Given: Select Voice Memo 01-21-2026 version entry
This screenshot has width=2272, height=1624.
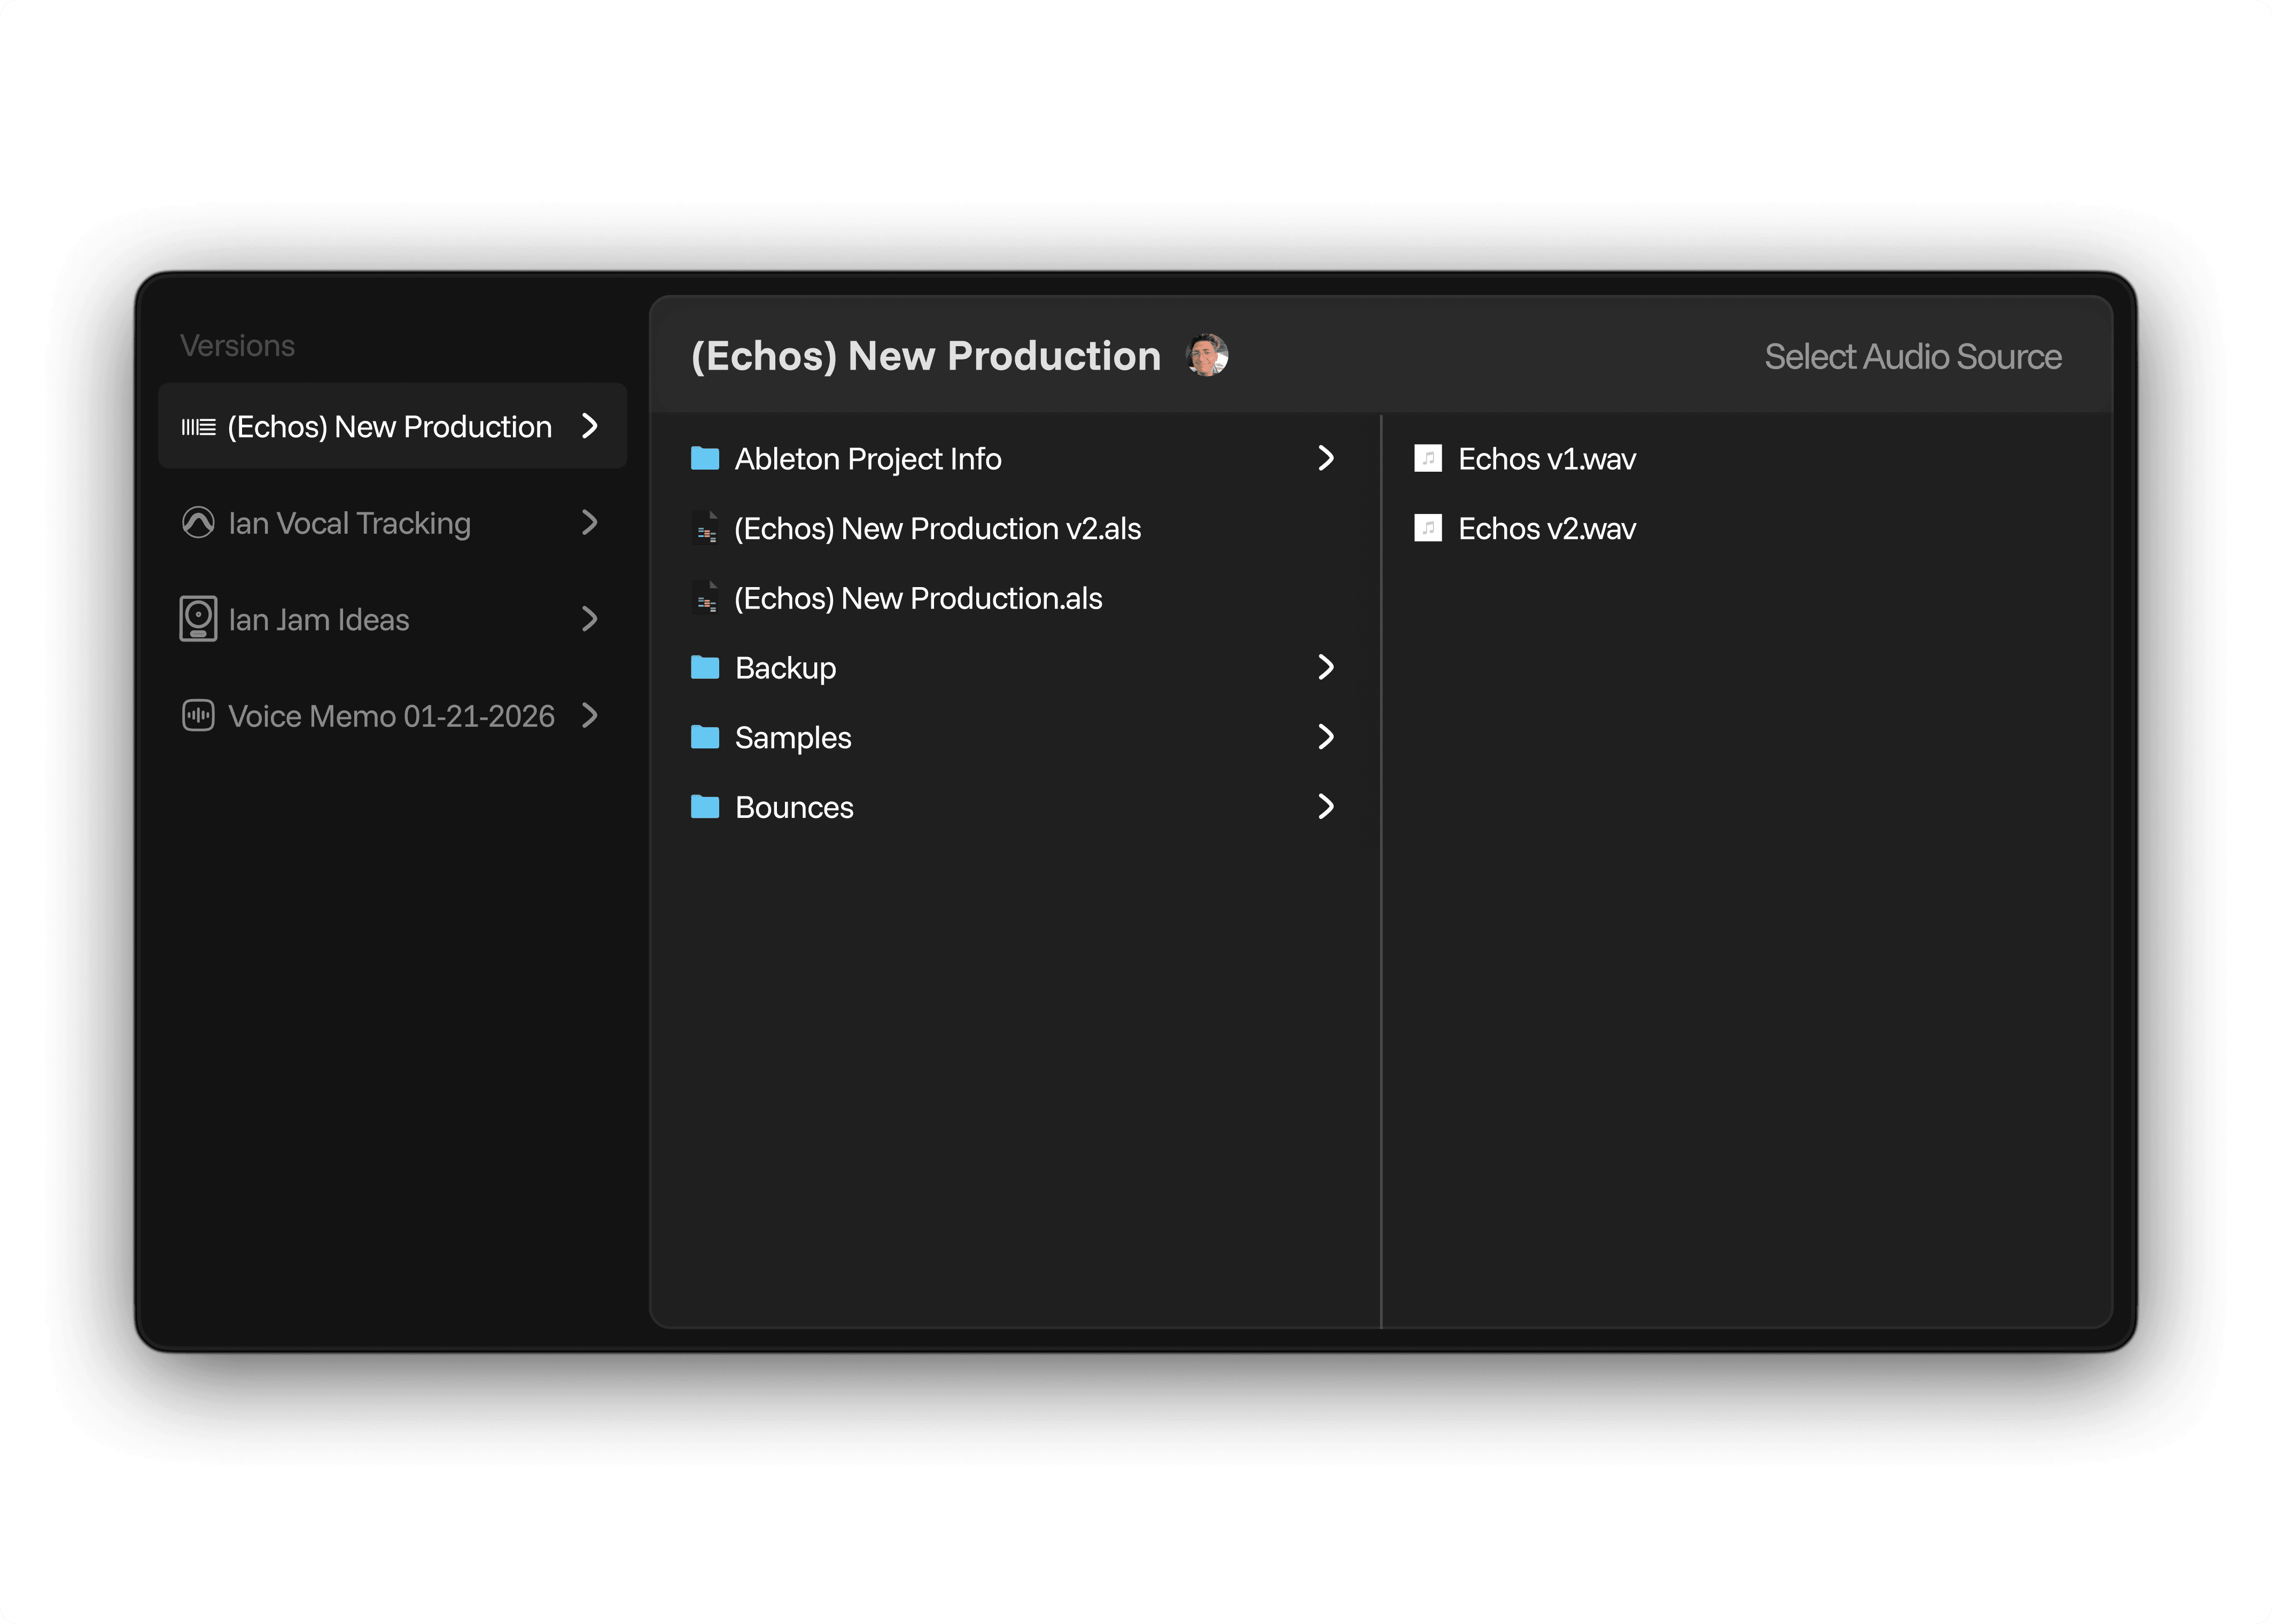Looking at the screenshot, I should coord(390,716).
